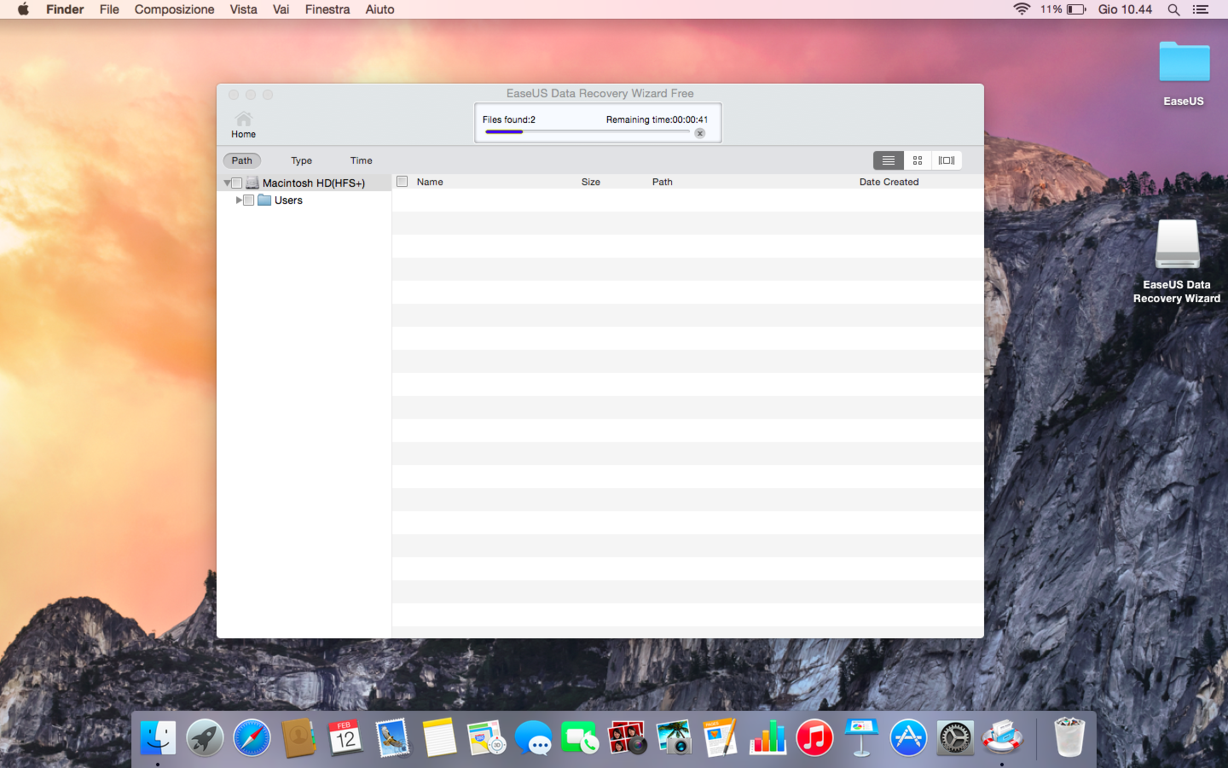Expand the Users folder node
Viewport: 1228px width, 768px height.
tap(239, 200)
